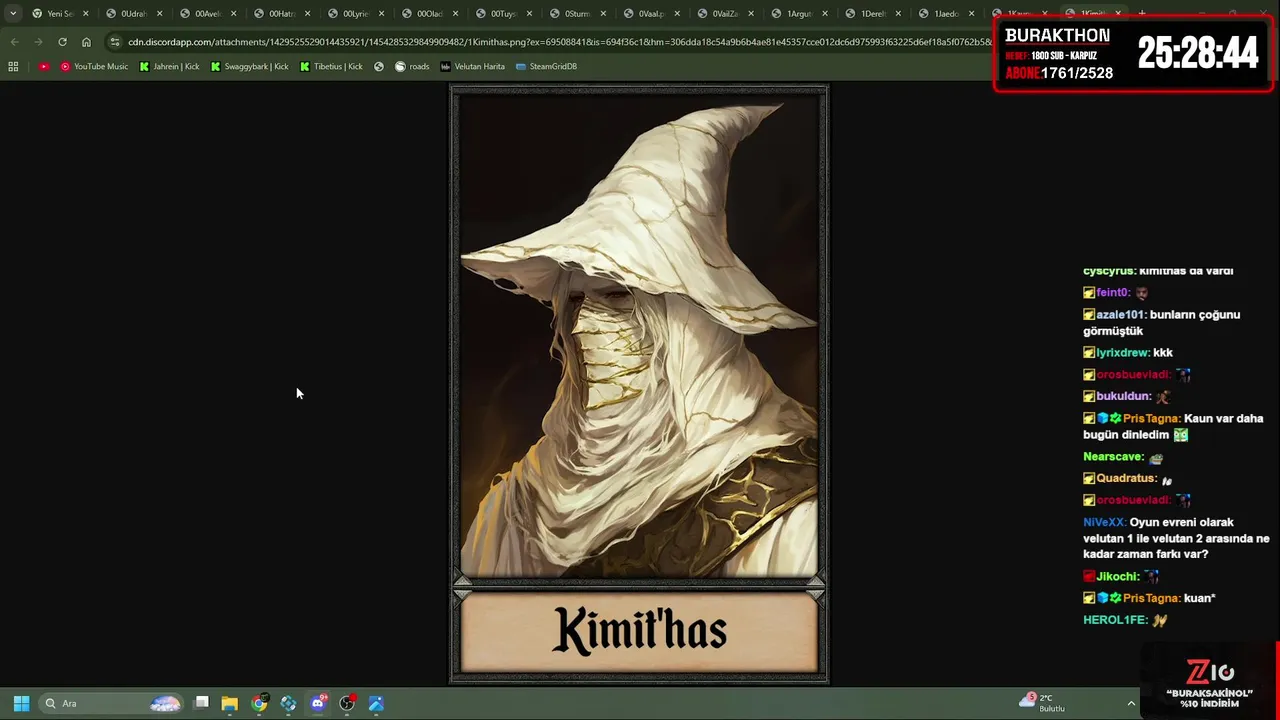The height and width of the screenshot is (720, 1280).
Task: Open the apps grid in bookmarks bar
Action: coord(13,66)
